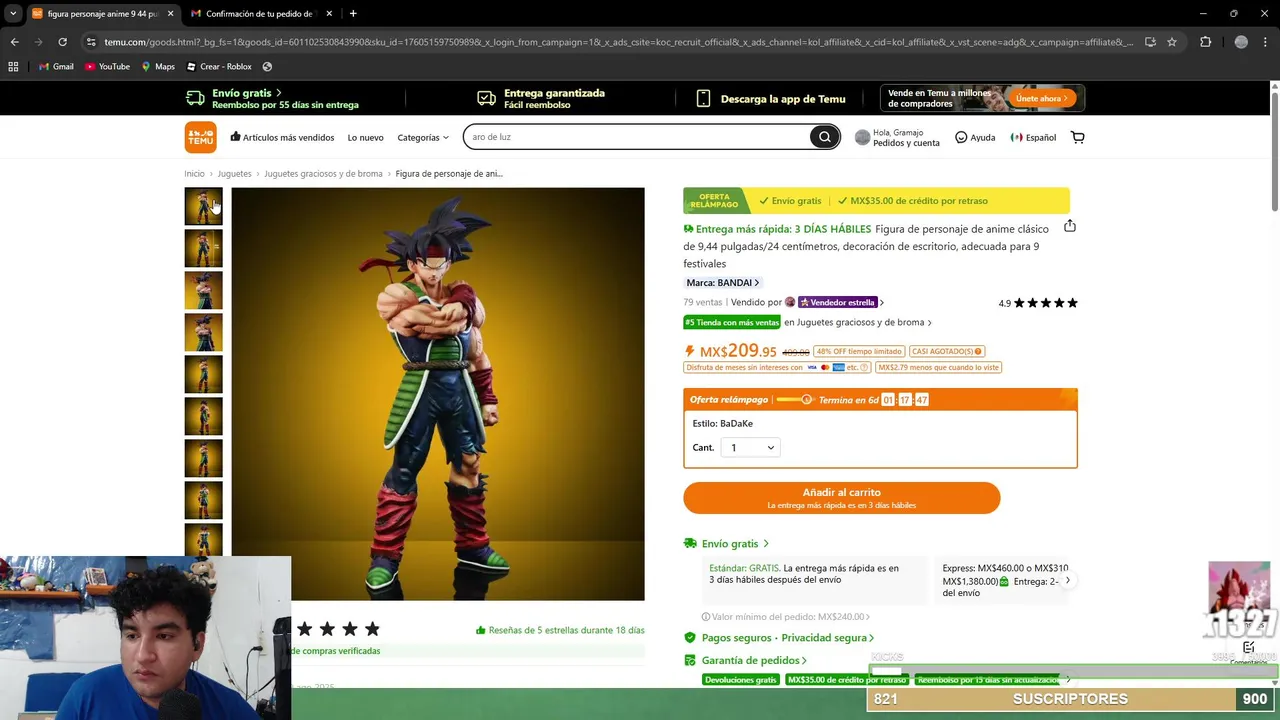Image resolution: width=1280 pixels, height=720 pixels.
Task: Expand Pagos seguros · Privacidad segura
Action: [779, 638]
